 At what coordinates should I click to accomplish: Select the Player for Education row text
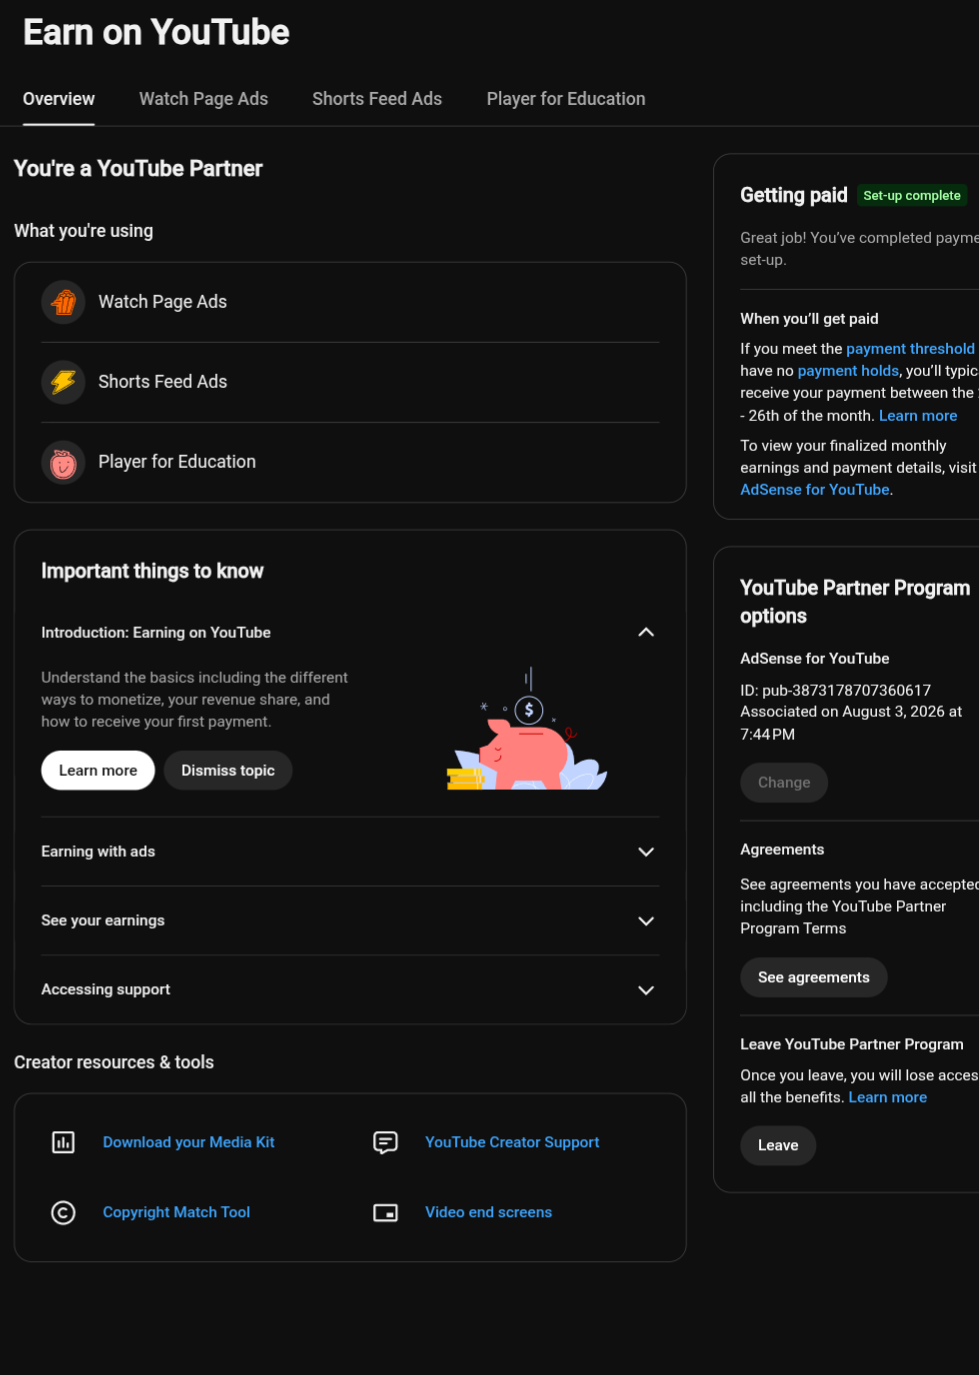(177, 462)
